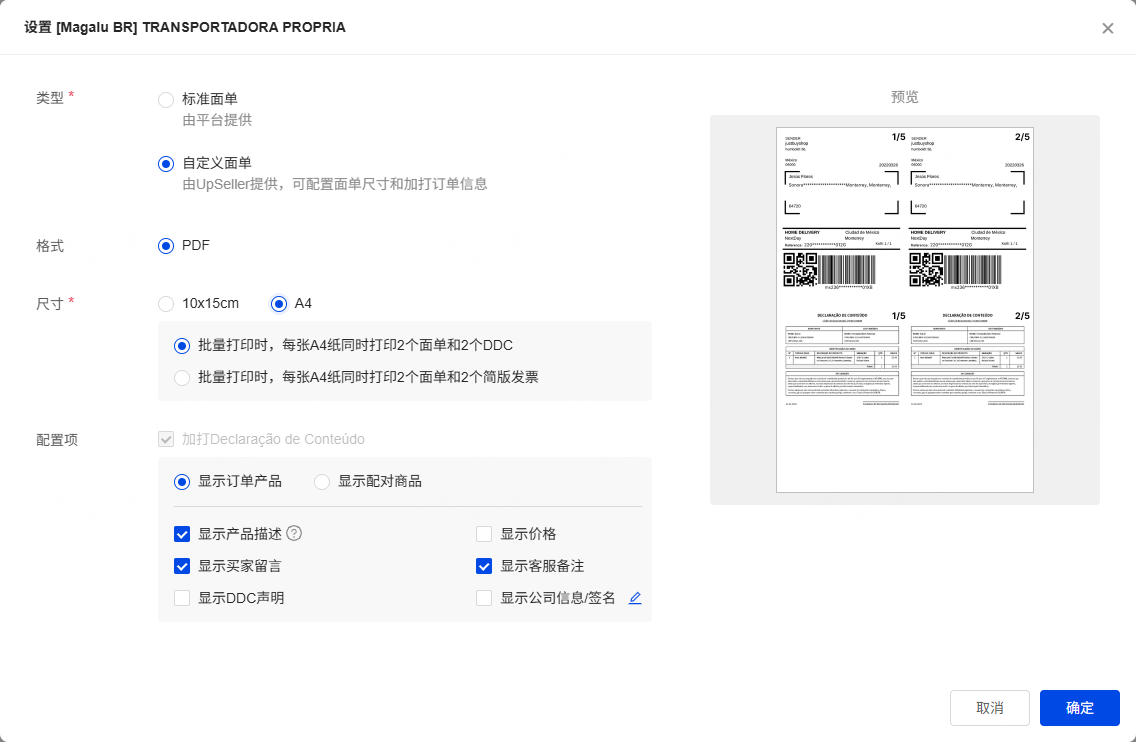Select the 10x15cm size option

(166, 303)
